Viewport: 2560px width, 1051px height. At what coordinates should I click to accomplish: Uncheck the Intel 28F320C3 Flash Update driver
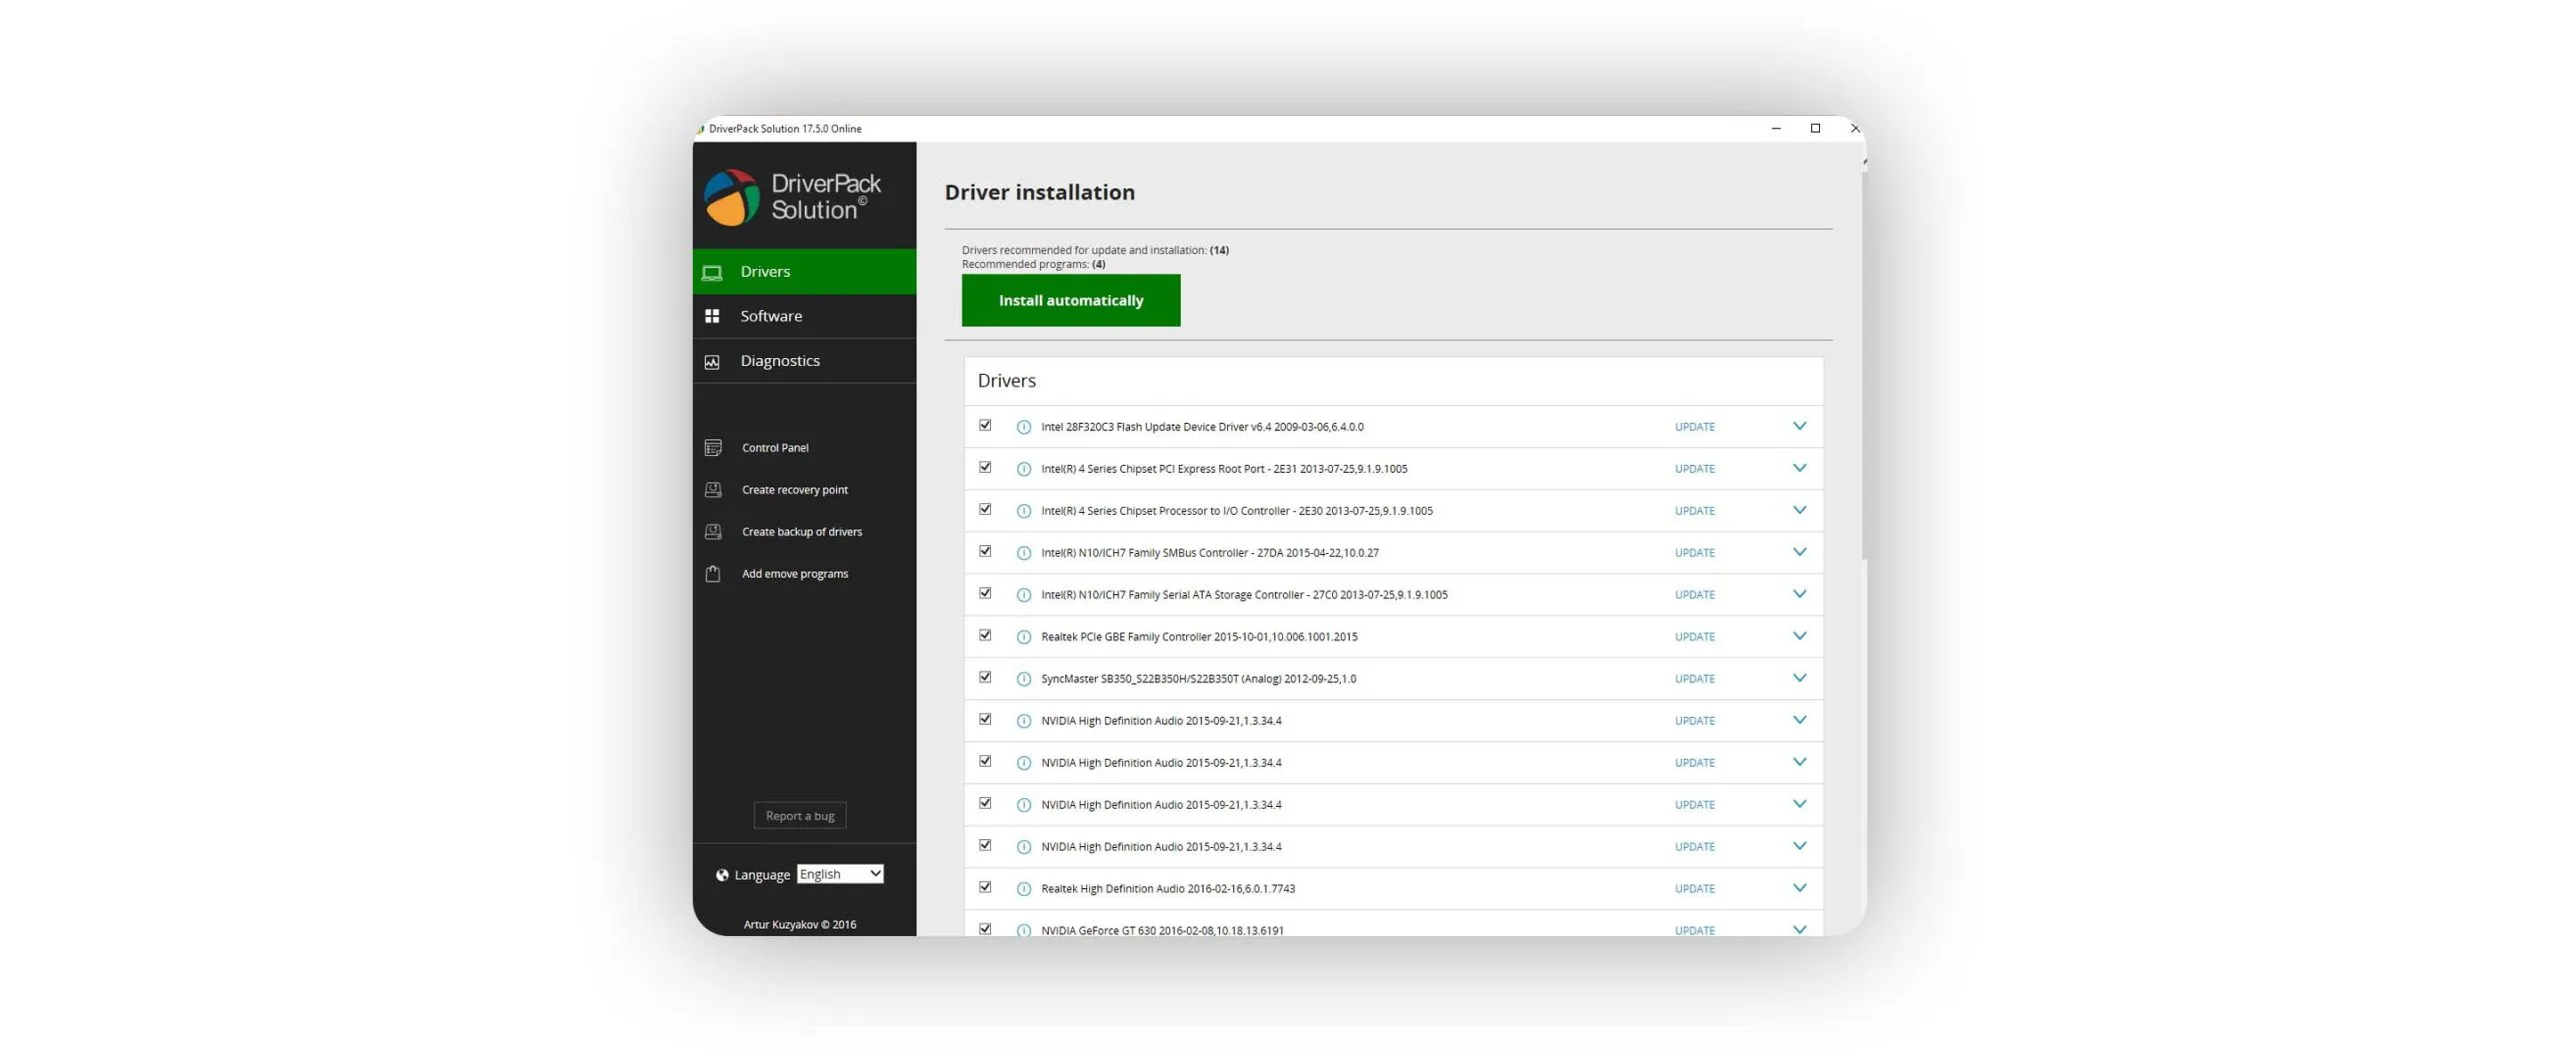pos(985,425)
